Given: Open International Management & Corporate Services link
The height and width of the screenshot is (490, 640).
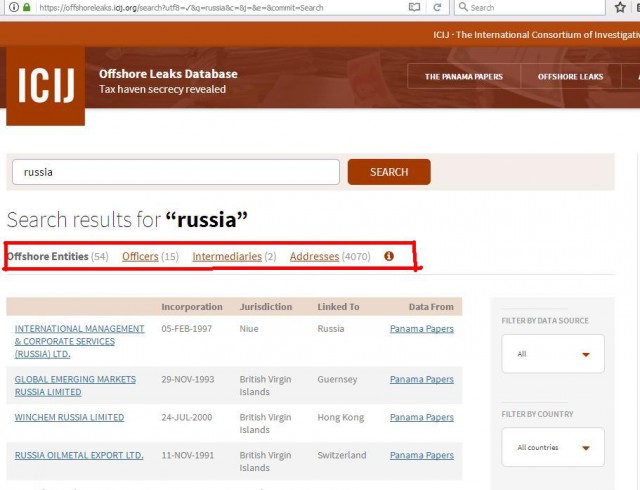Looking at the screenshot, I should [x=80, y=341].
